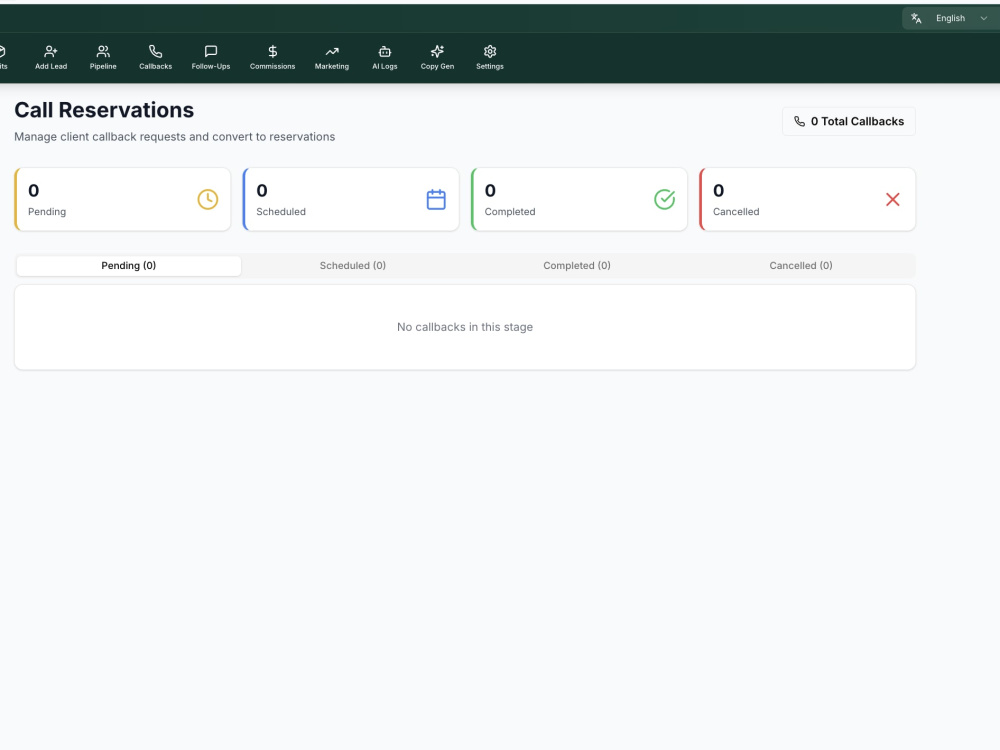This screenshot has width=1000, height=750.
Task: Go to the Pipeline section
Action: point(103,57)
